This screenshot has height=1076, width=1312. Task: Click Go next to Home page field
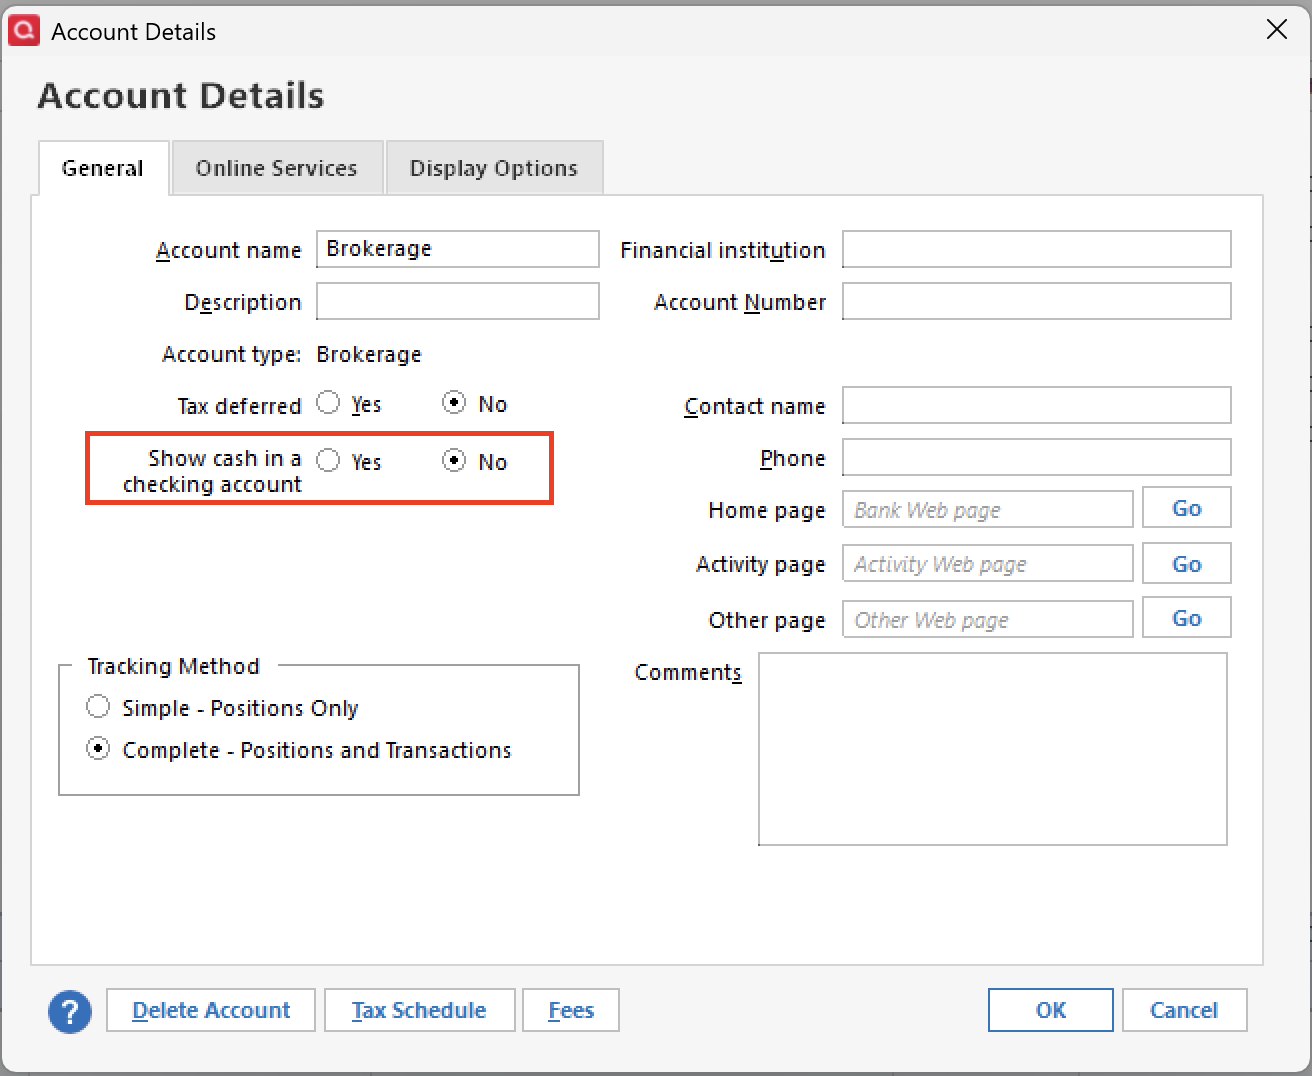tap(1186, 508)
